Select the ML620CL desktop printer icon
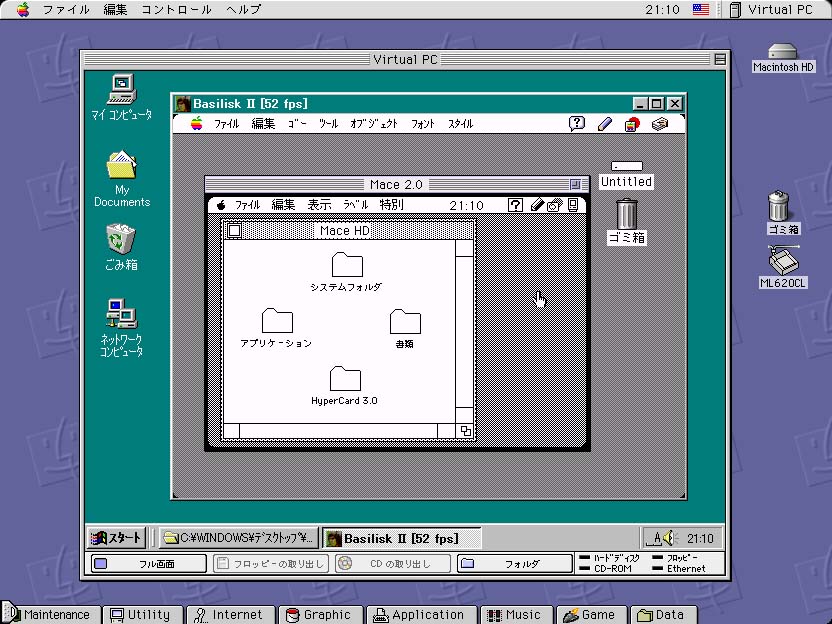Viewport: 832px width, 624px height. tap(783, 267)
